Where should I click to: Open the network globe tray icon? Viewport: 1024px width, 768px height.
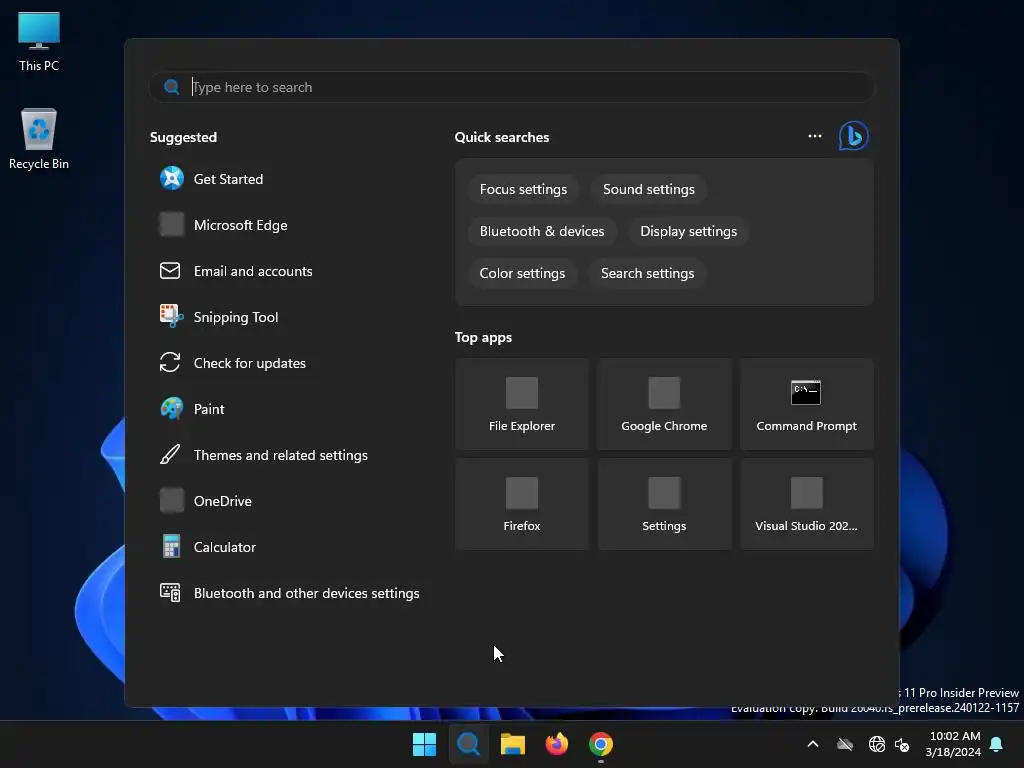pyautogui.click(x=876, y=744)
